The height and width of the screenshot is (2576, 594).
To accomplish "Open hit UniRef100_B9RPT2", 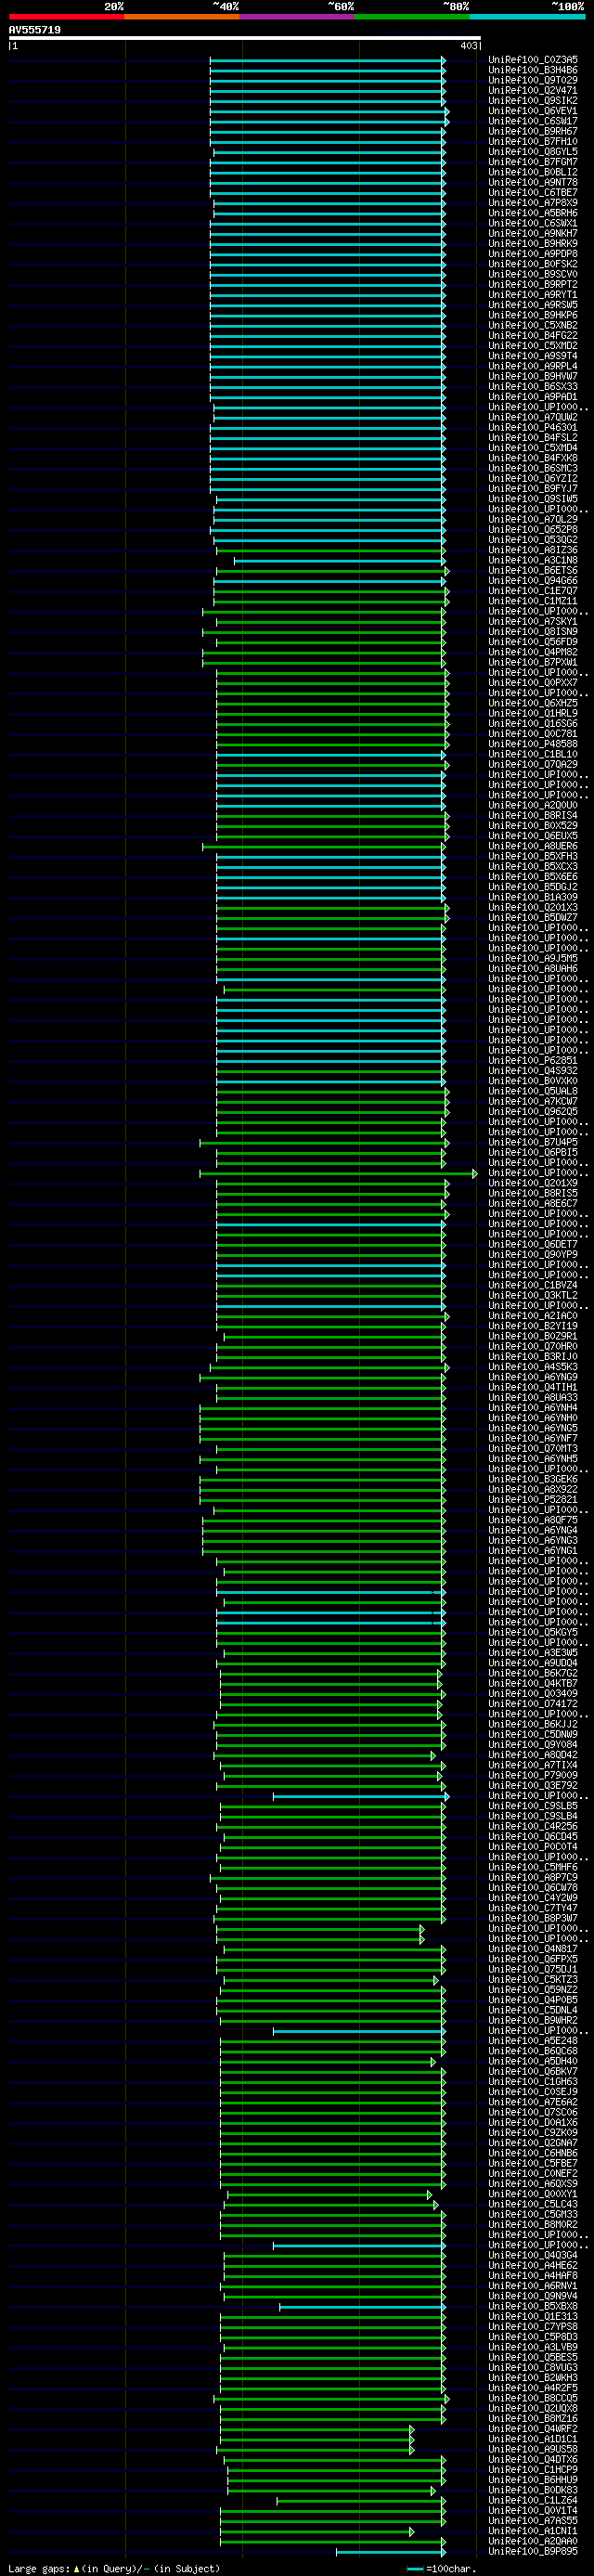I will pyautogui.click(x=533, y=284).
